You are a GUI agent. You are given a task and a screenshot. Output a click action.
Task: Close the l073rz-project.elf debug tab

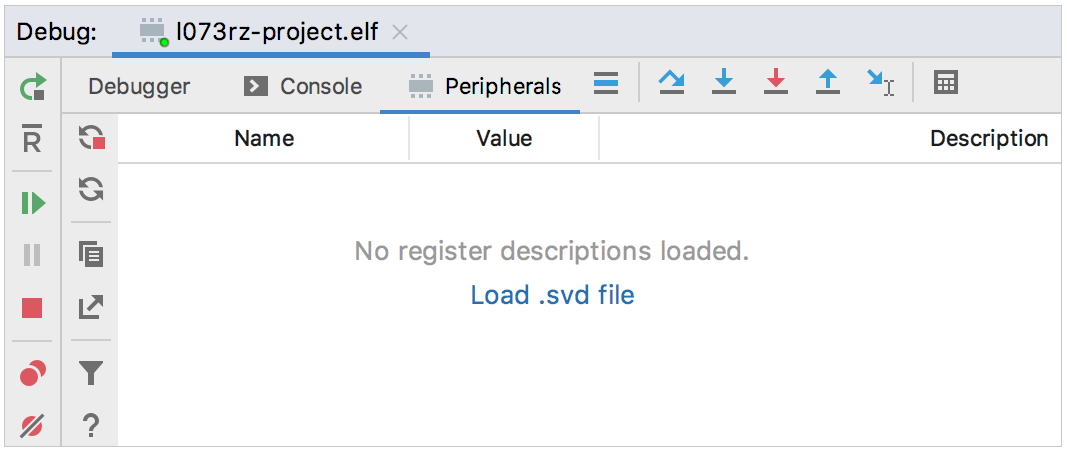pyautogui.click(x=400, y=33)
